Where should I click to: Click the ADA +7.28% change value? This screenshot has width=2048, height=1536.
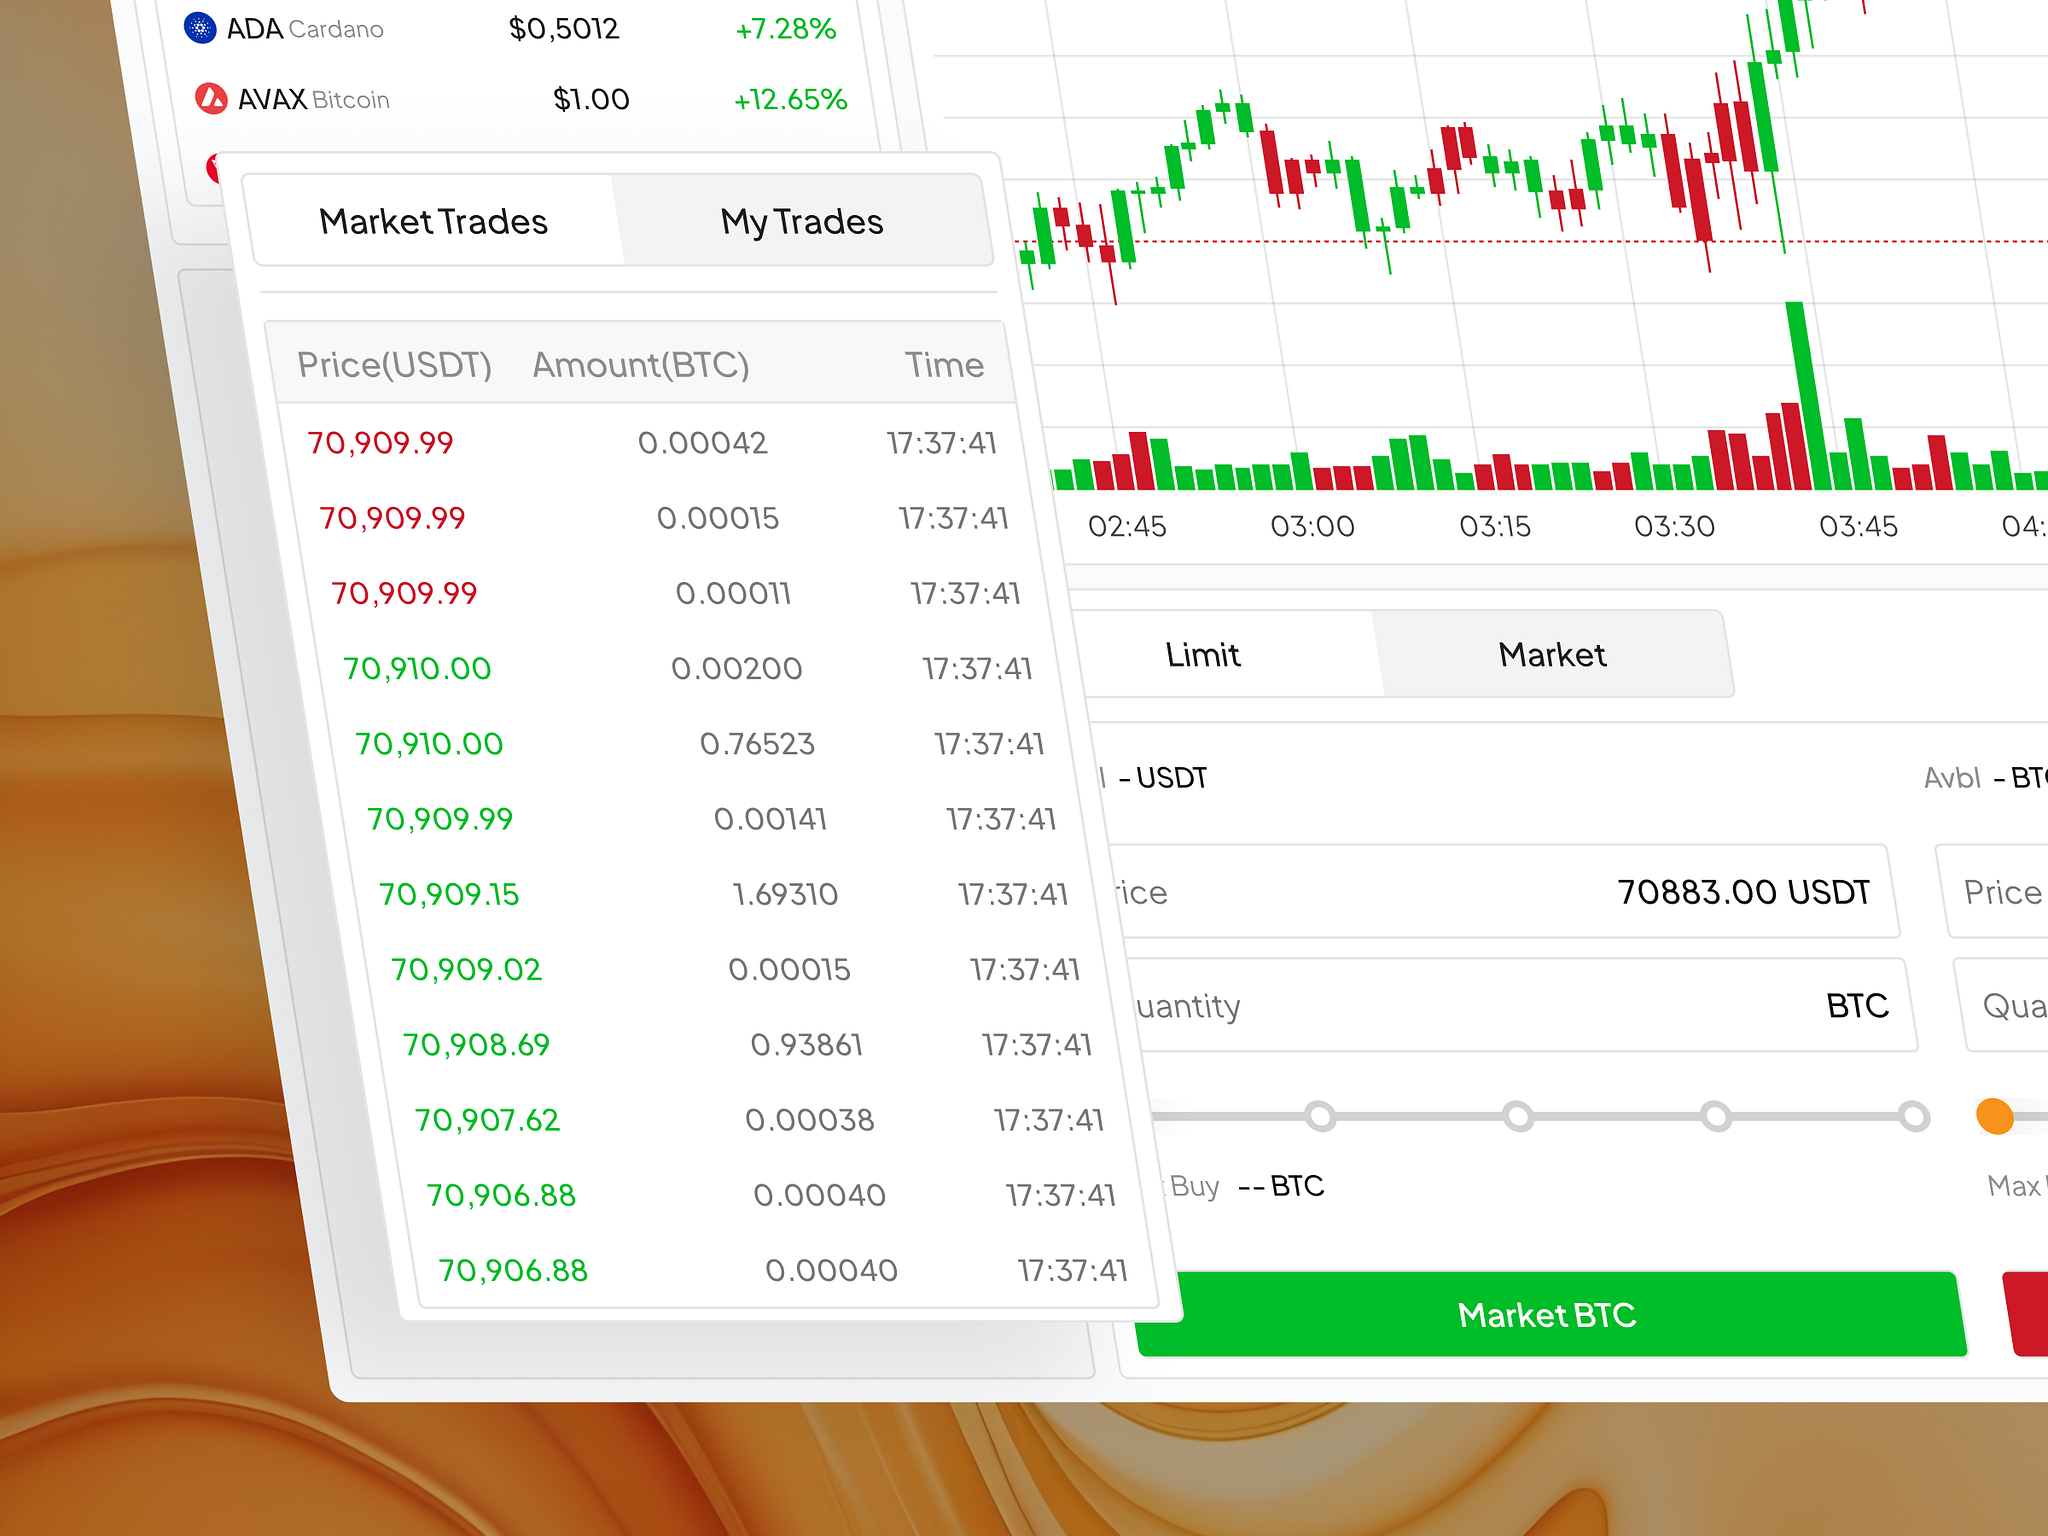[786, 29]
